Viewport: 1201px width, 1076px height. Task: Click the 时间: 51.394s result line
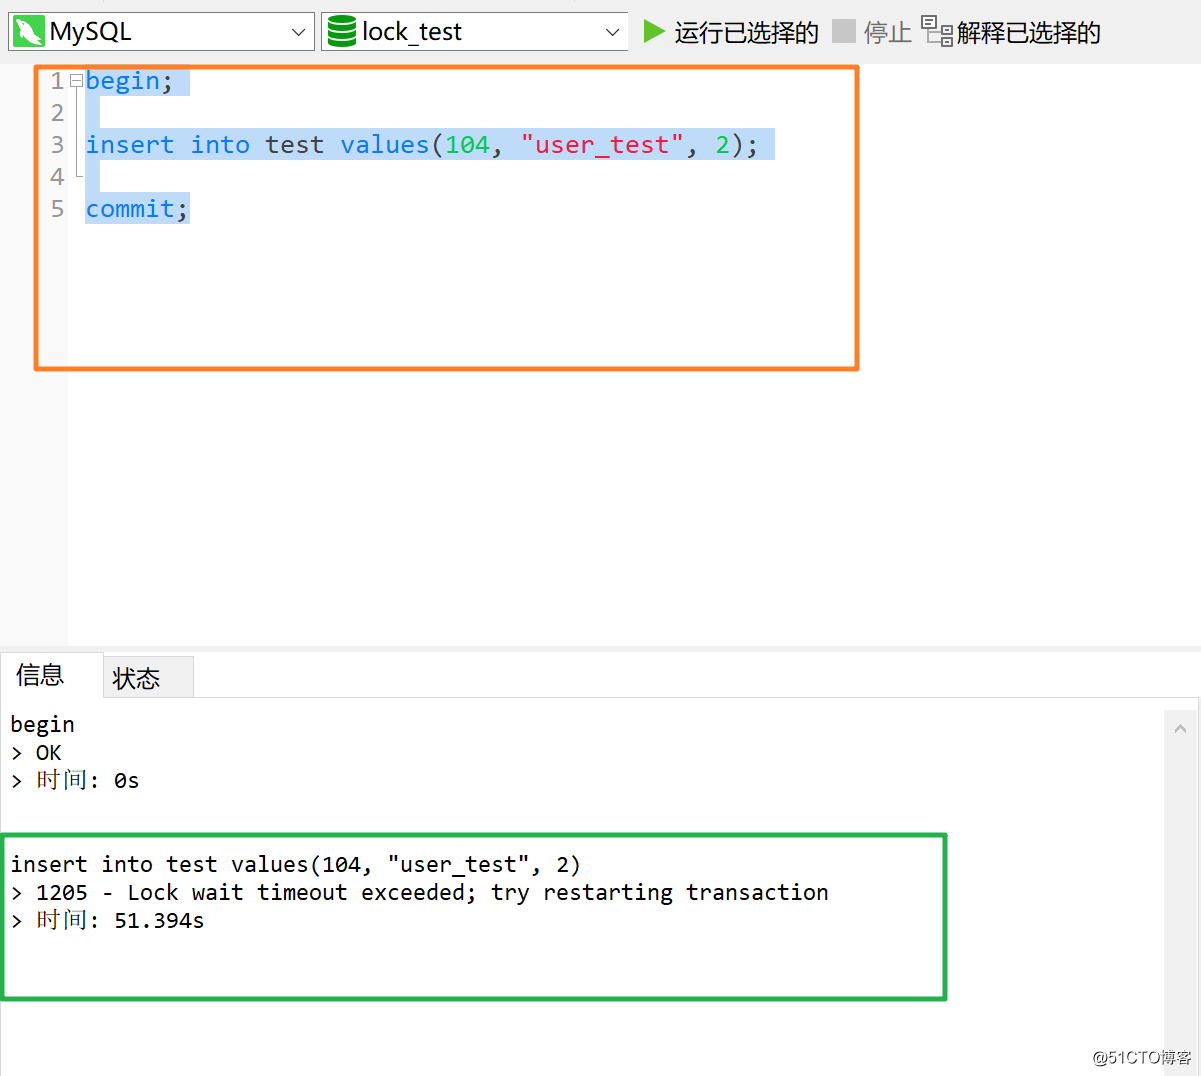108,920
